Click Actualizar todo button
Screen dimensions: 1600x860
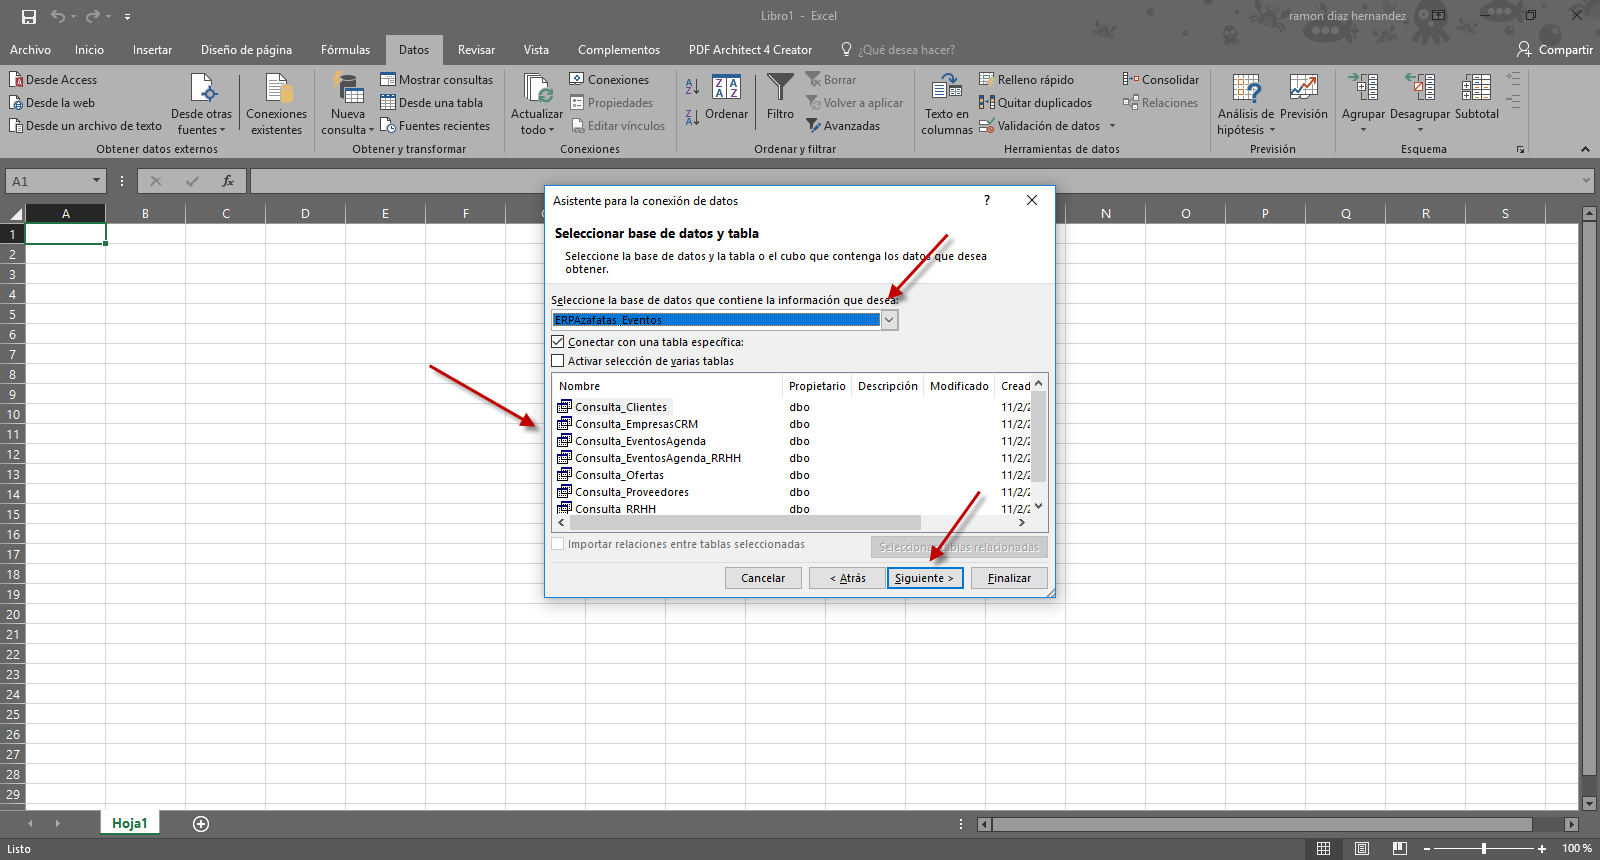537,104
